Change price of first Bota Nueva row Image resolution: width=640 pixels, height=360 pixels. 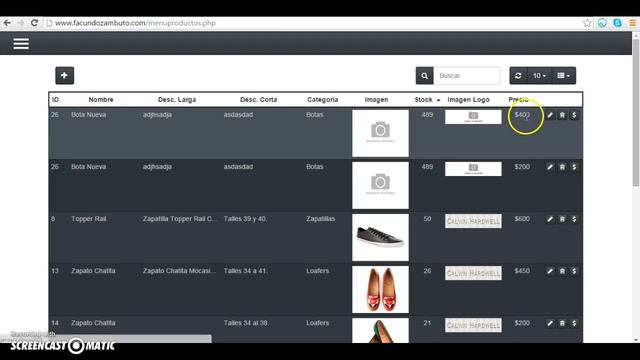[574, 115]
